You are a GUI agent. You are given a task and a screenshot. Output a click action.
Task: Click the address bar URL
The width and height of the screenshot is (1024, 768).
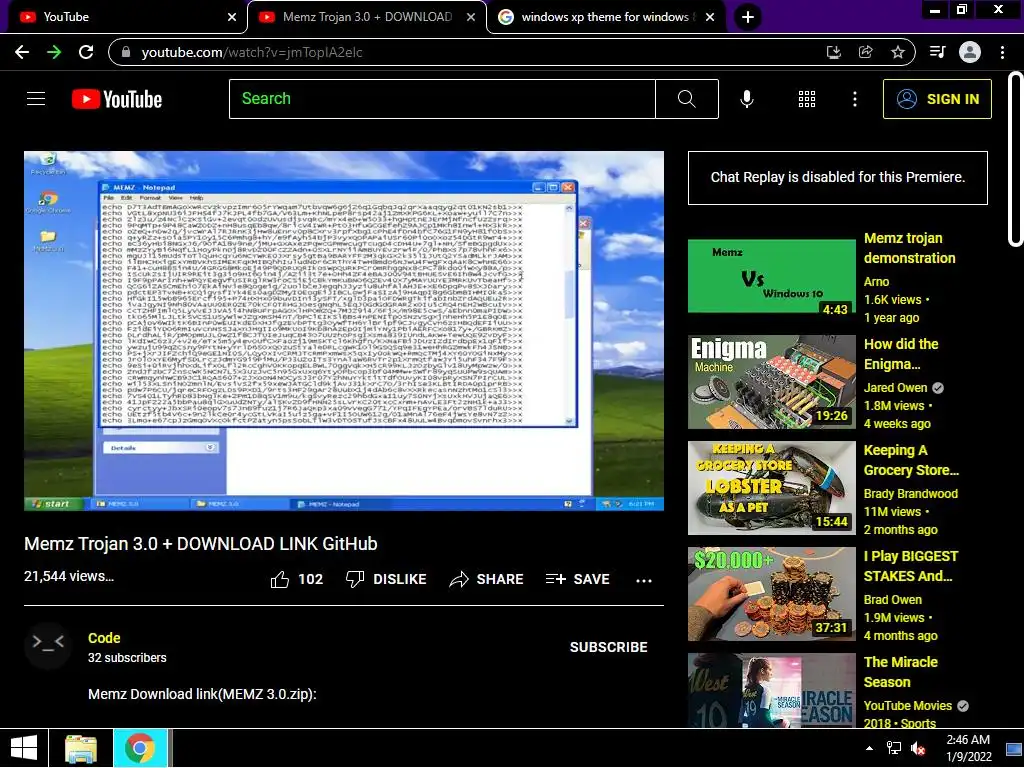(251, 52)
